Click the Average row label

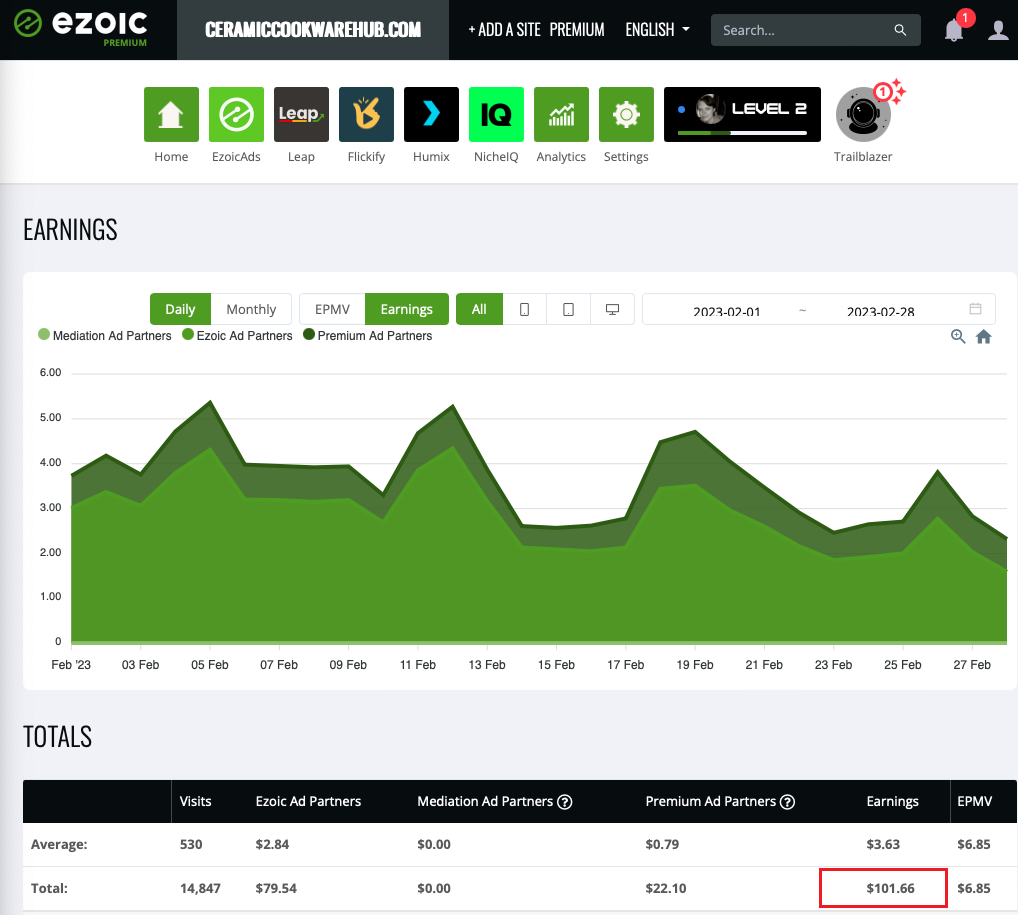coord(59,844)
